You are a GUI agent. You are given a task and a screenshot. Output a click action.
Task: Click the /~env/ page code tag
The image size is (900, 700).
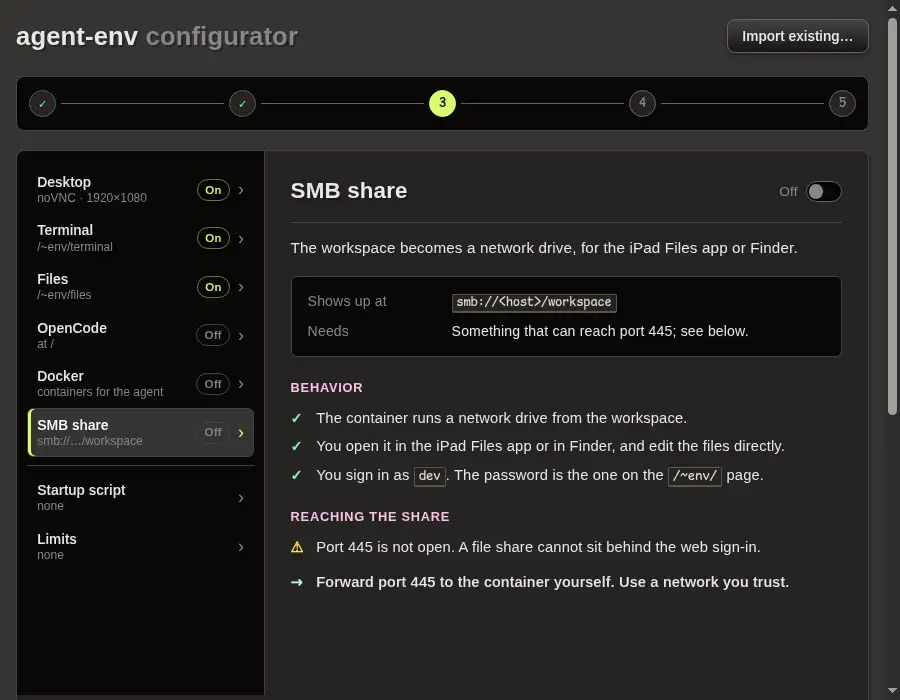tap(695, 476)
